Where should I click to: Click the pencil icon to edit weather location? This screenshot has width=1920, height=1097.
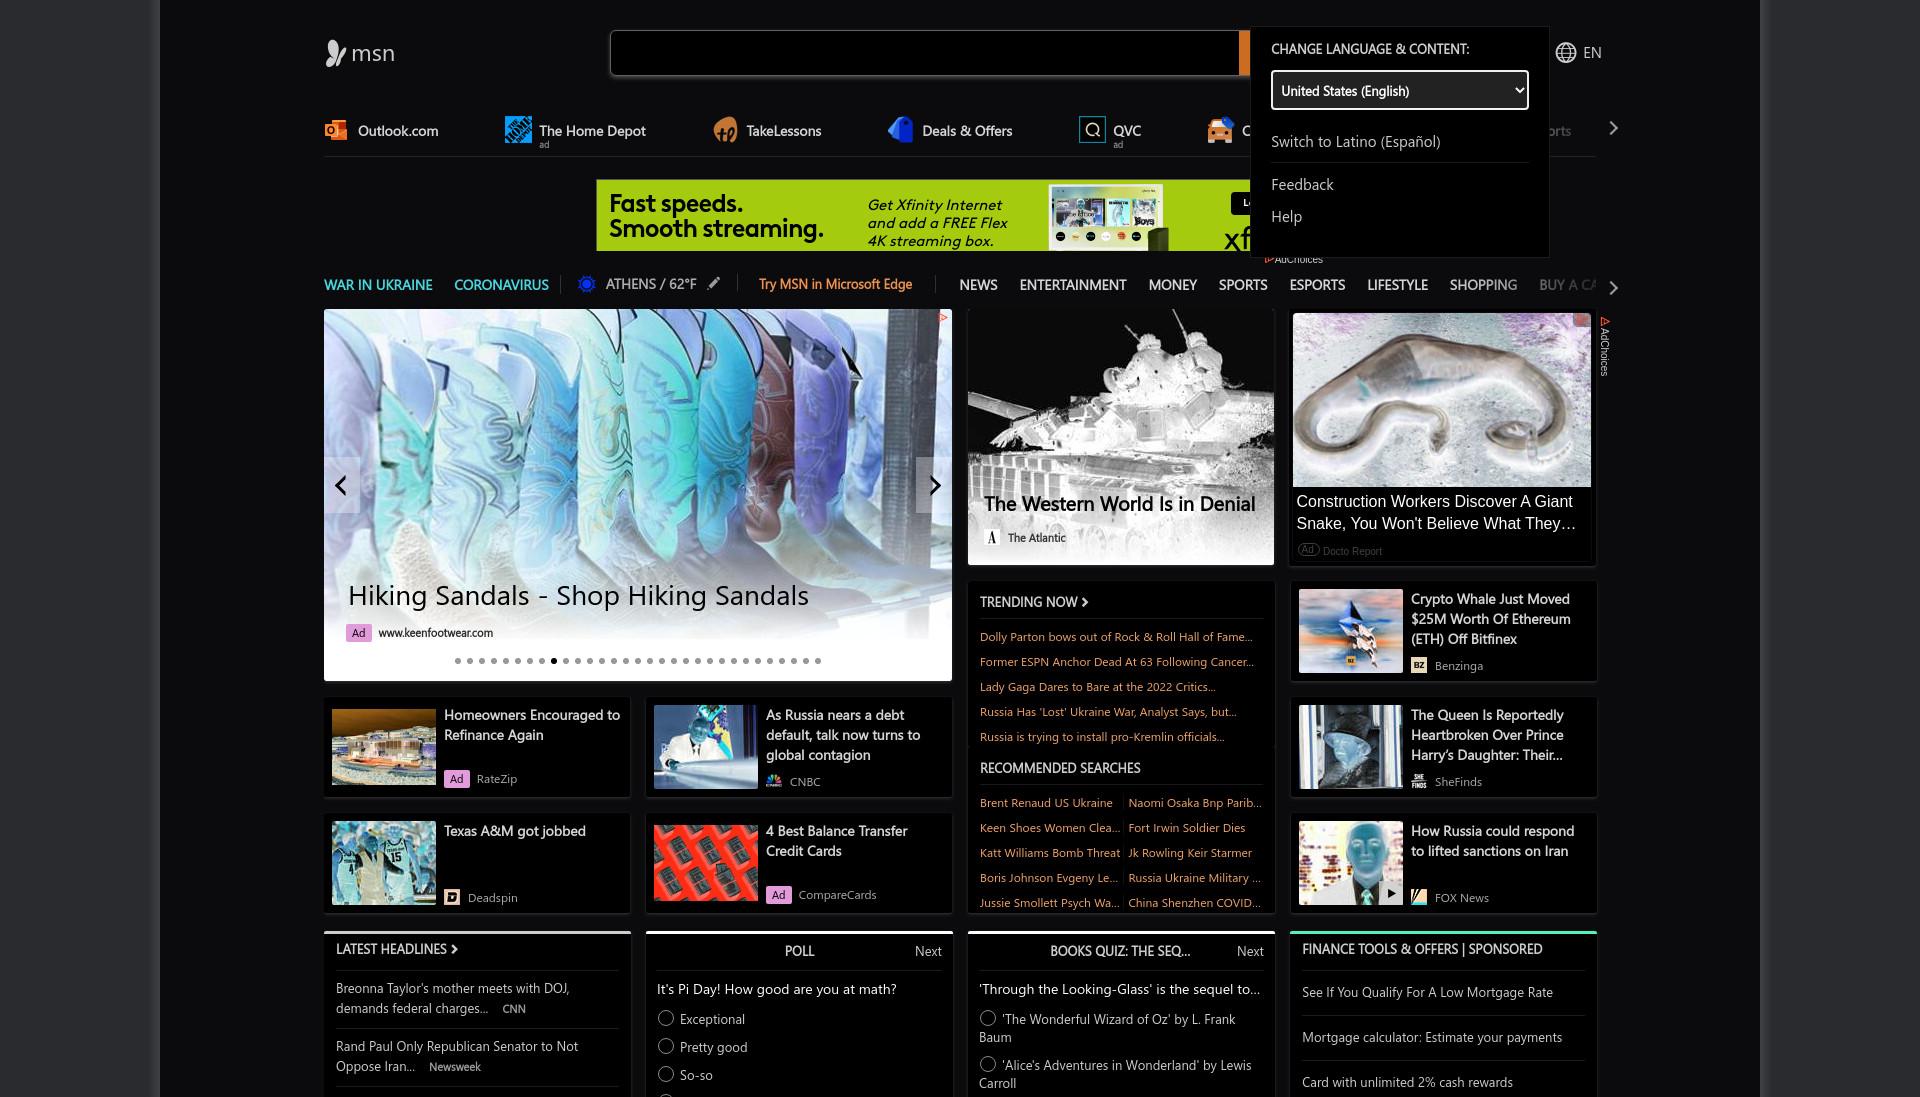pyautogui.click(x=714, y=284)
